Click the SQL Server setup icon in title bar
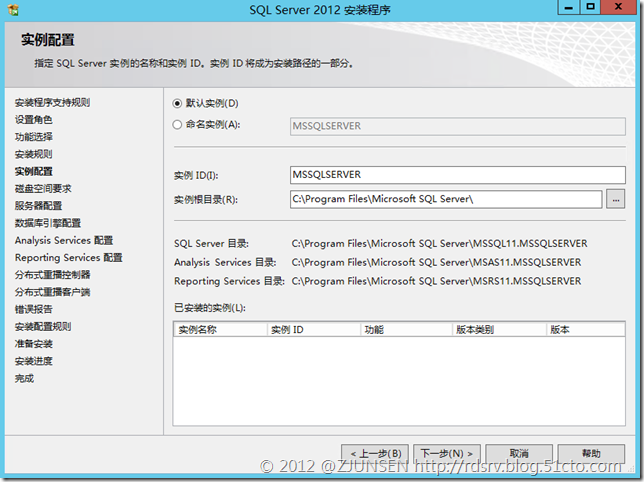Viewport: 644px width, 482px height. coord(13,10)
